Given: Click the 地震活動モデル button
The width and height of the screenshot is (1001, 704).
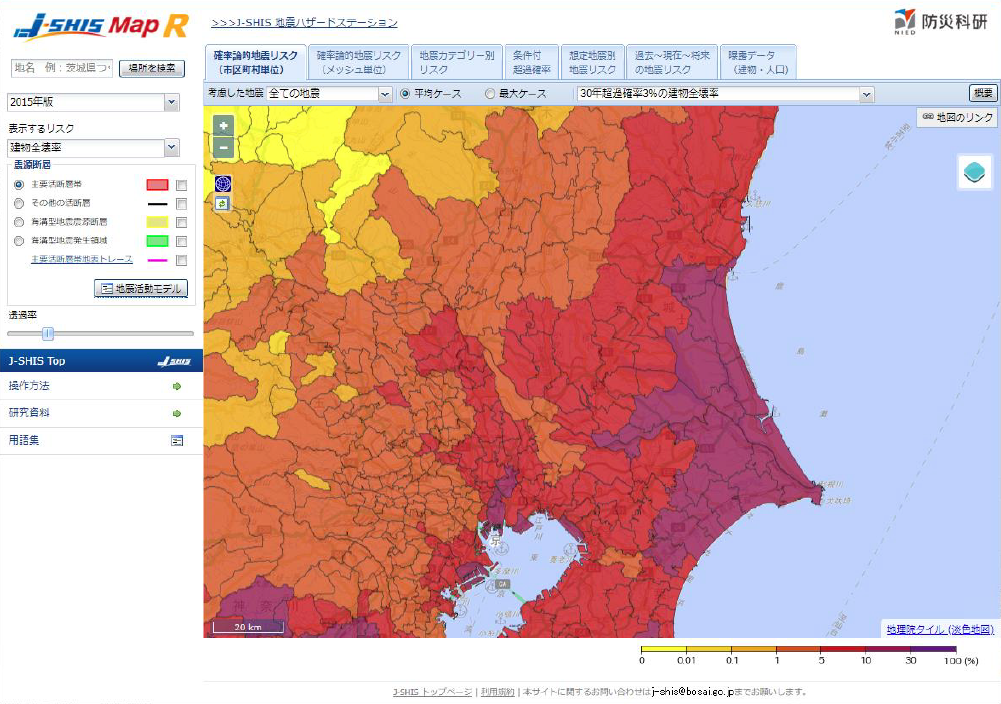Looking at the screenshot, I should (141, 288).
